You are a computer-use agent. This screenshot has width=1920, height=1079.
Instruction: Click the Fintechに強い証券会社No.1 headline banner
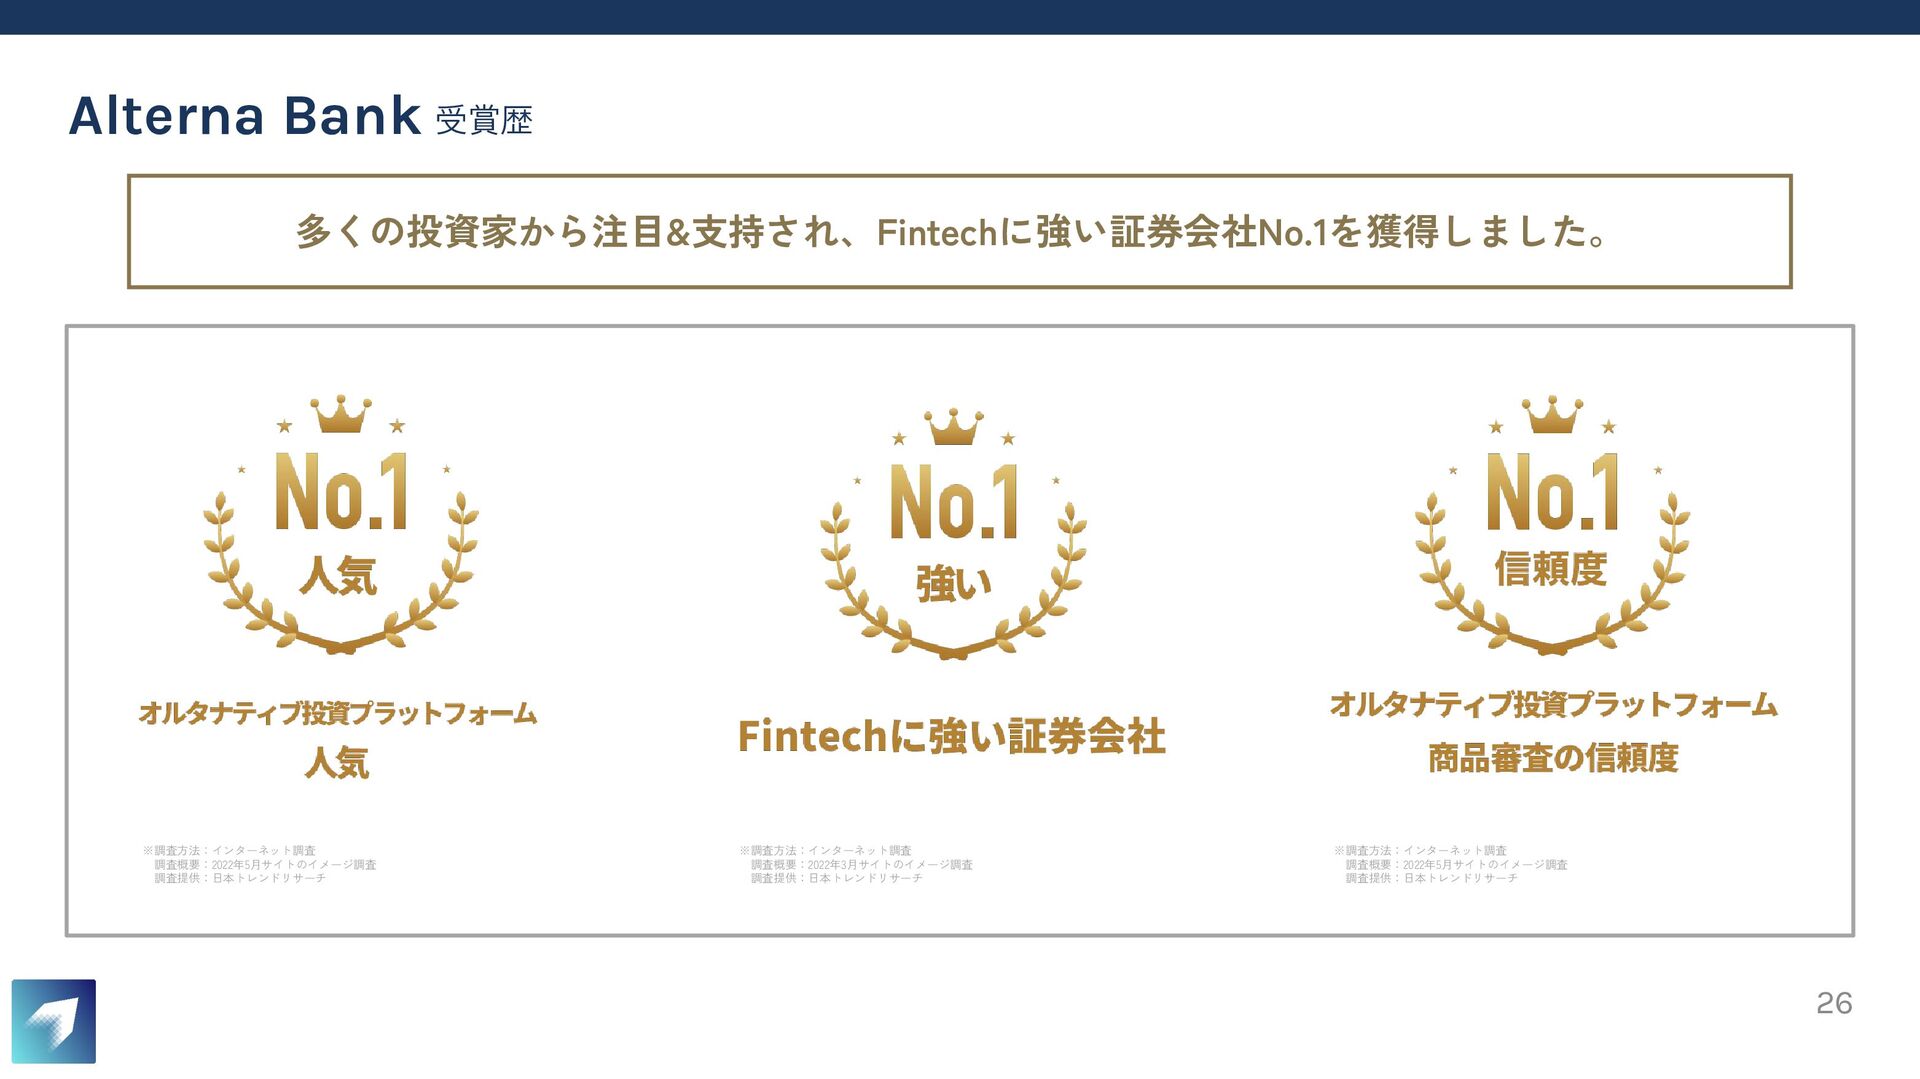[959, 231]
